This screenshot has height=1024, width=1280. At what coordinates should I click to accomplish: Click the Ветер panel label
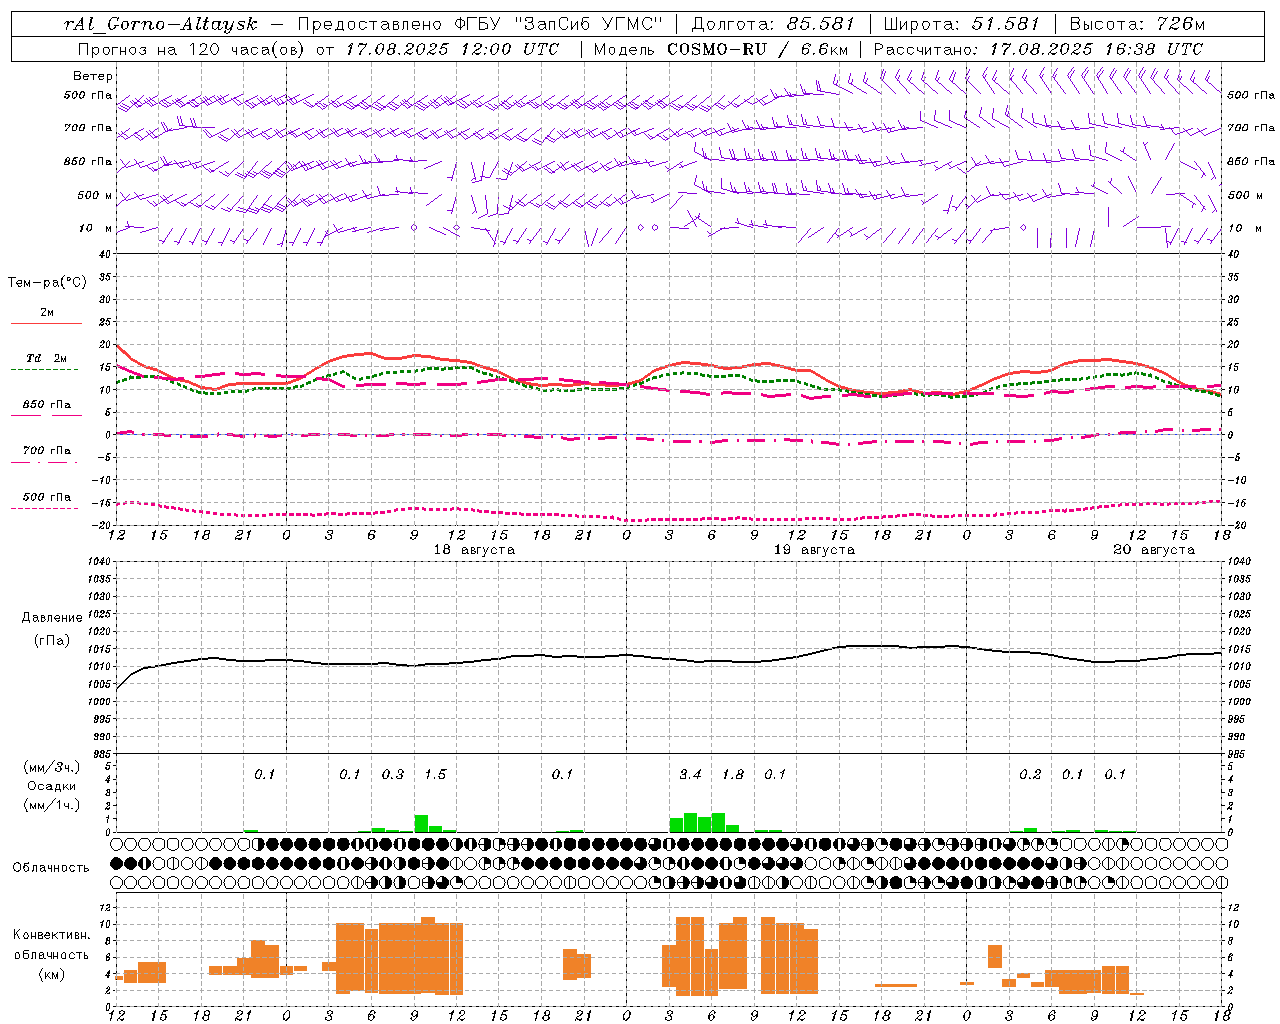point(93,76)
